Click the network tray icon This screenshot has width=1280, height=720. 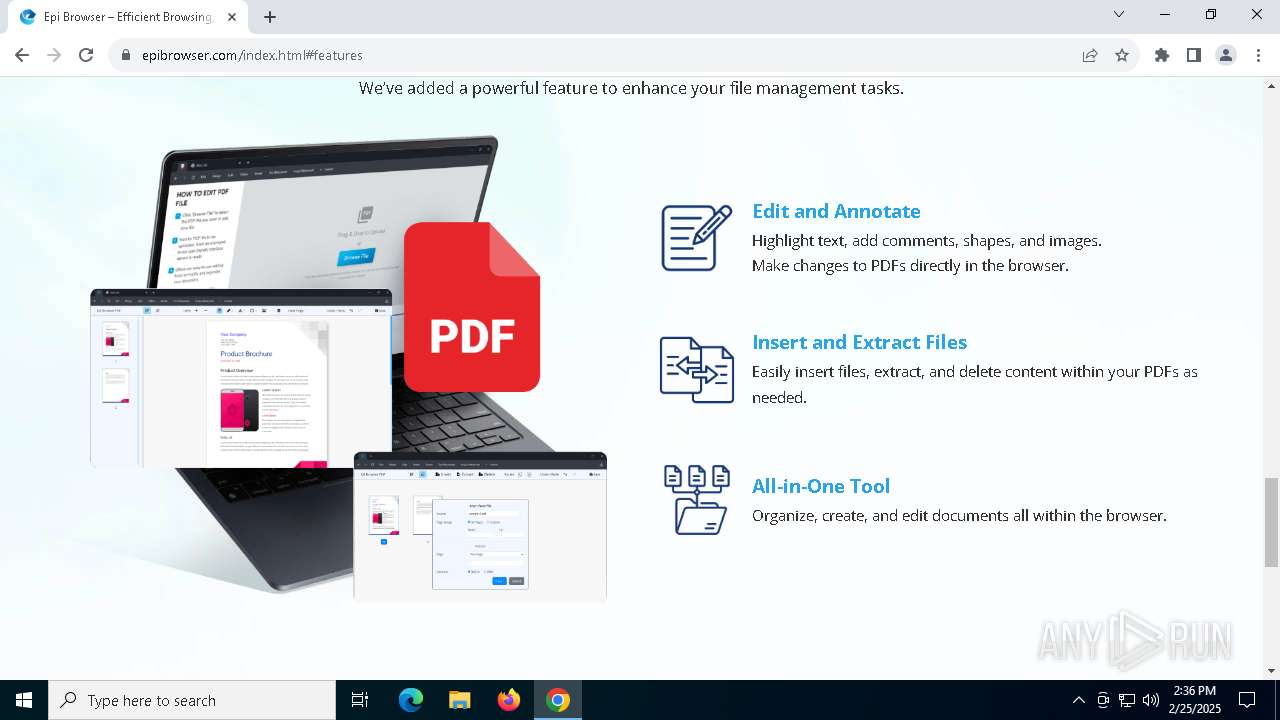pyautogui.click(x=1127, y=700)
